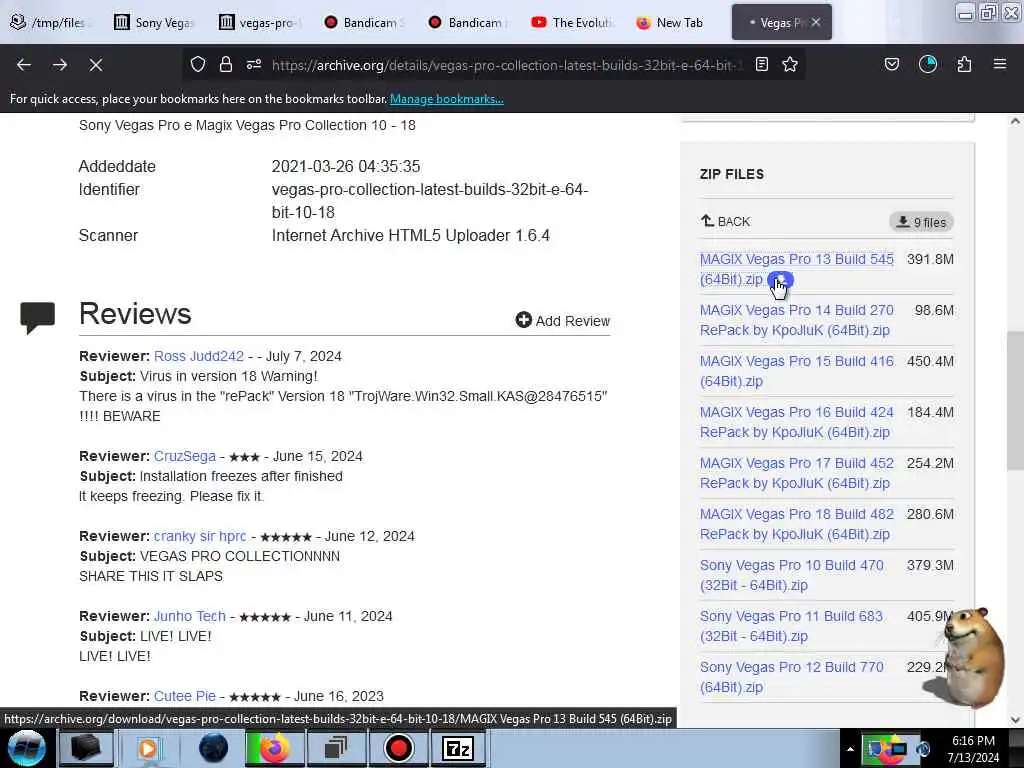Click the site security padlock icon
Viewport: 1024px width, 768px height.
(x=226, y=64)
